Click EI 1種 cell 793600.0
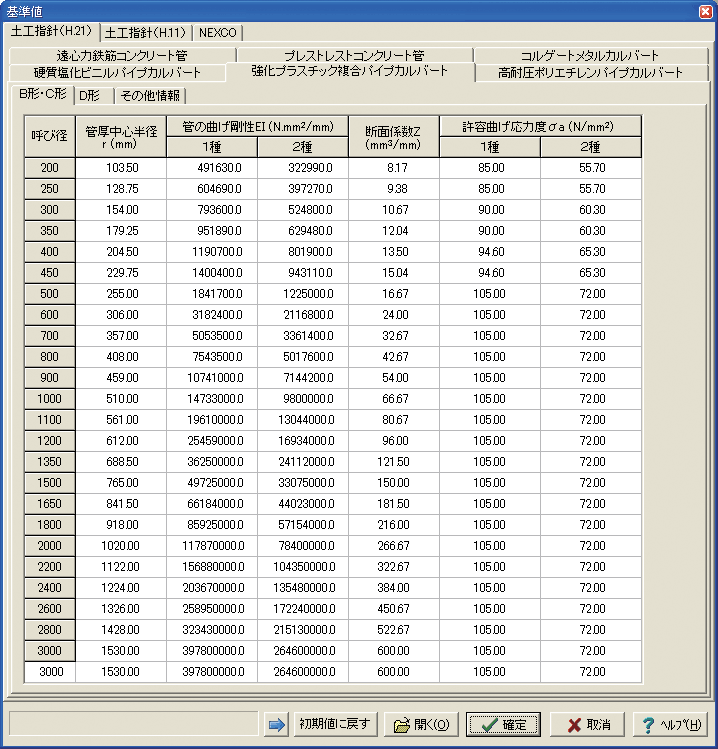 pyautogui.click(x=212, y=210)
